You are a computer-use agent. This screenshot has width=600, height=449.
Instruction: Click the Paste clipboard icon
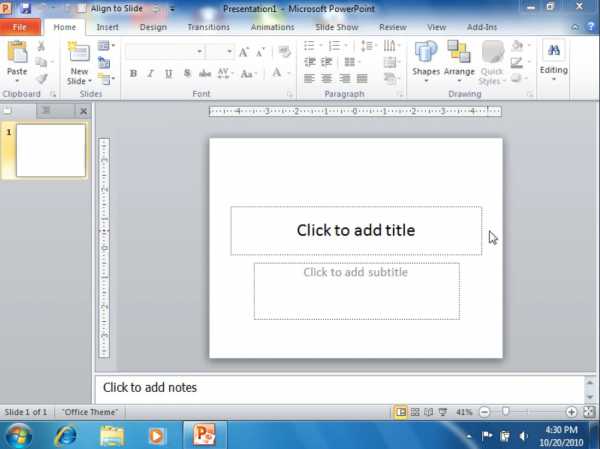[x=17, y=52]
